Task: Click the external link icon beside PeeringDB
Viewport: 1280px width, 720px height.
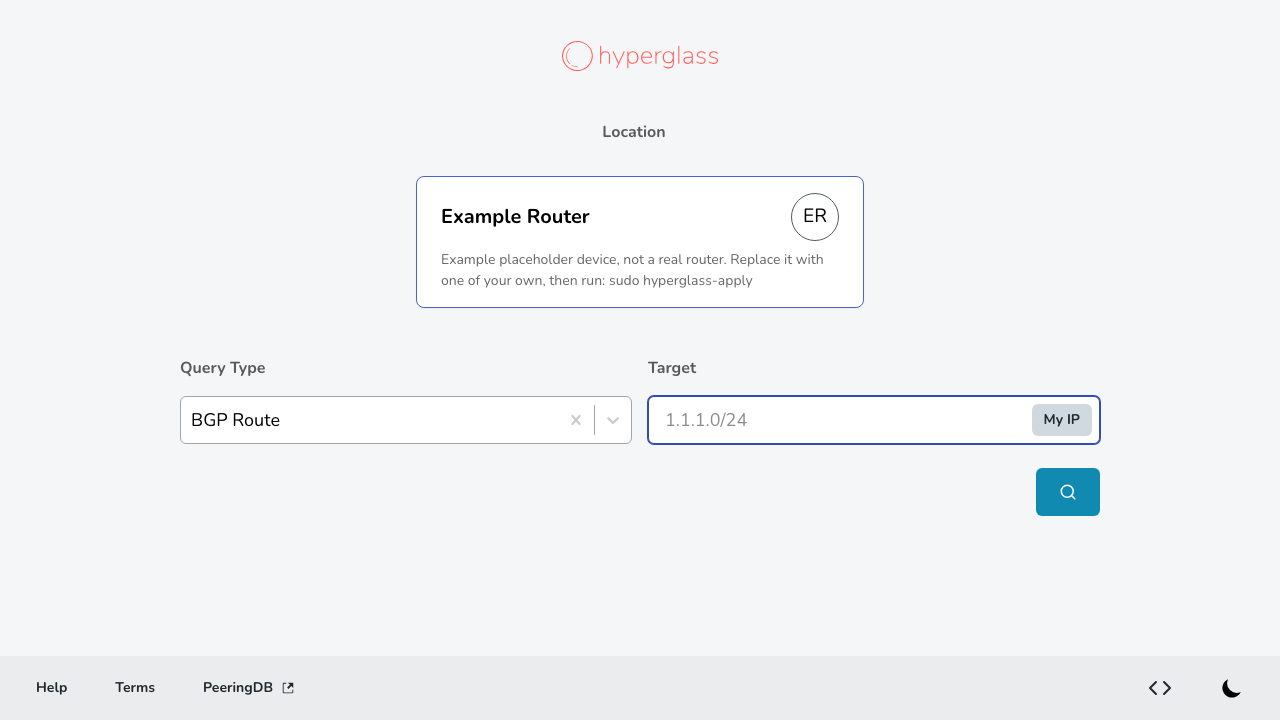Action: (x=288, y=688)
